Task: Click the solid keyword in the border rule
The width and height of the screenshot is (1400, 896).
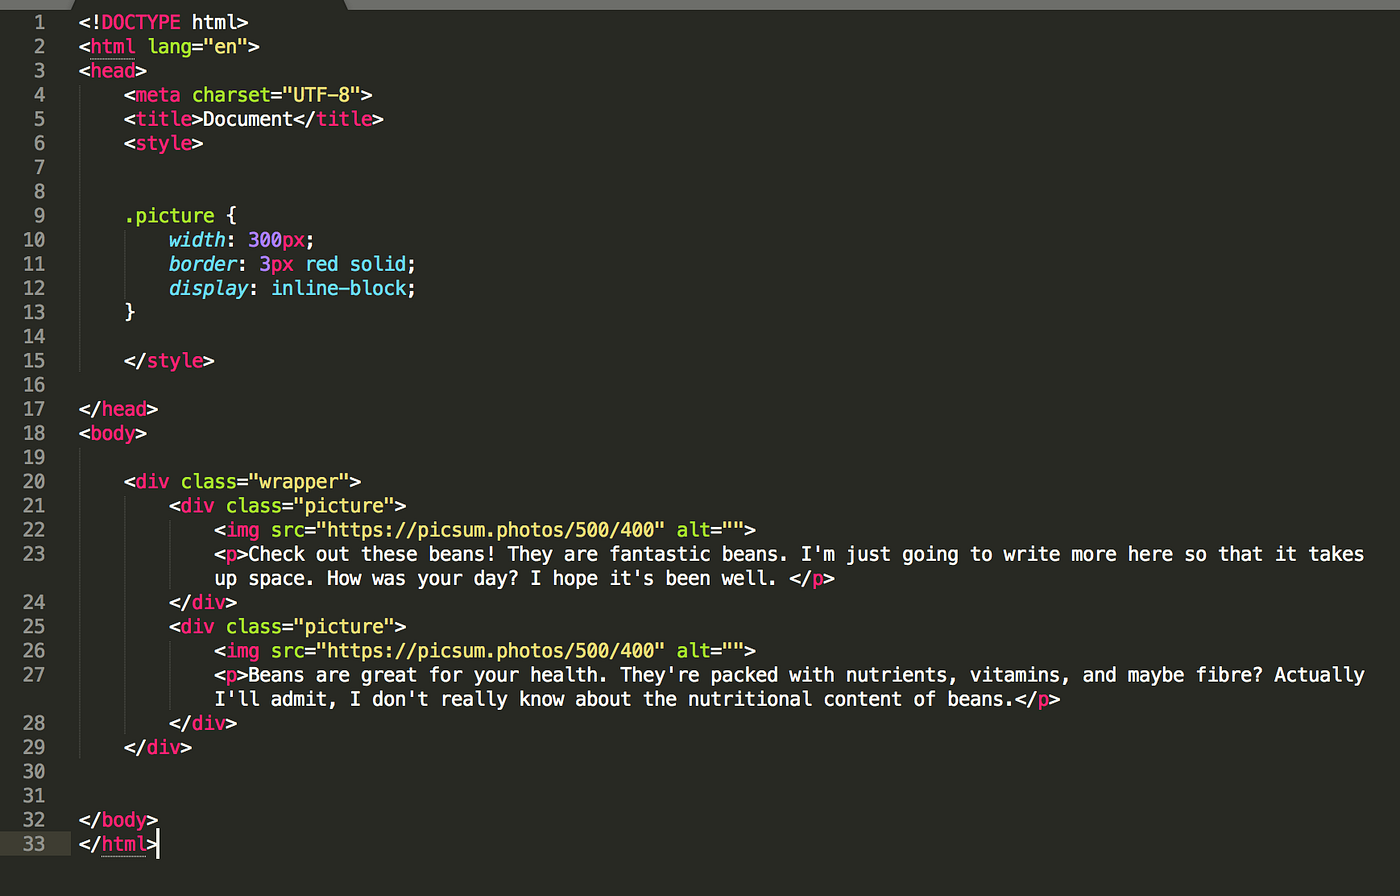Action: pos(378,264)
